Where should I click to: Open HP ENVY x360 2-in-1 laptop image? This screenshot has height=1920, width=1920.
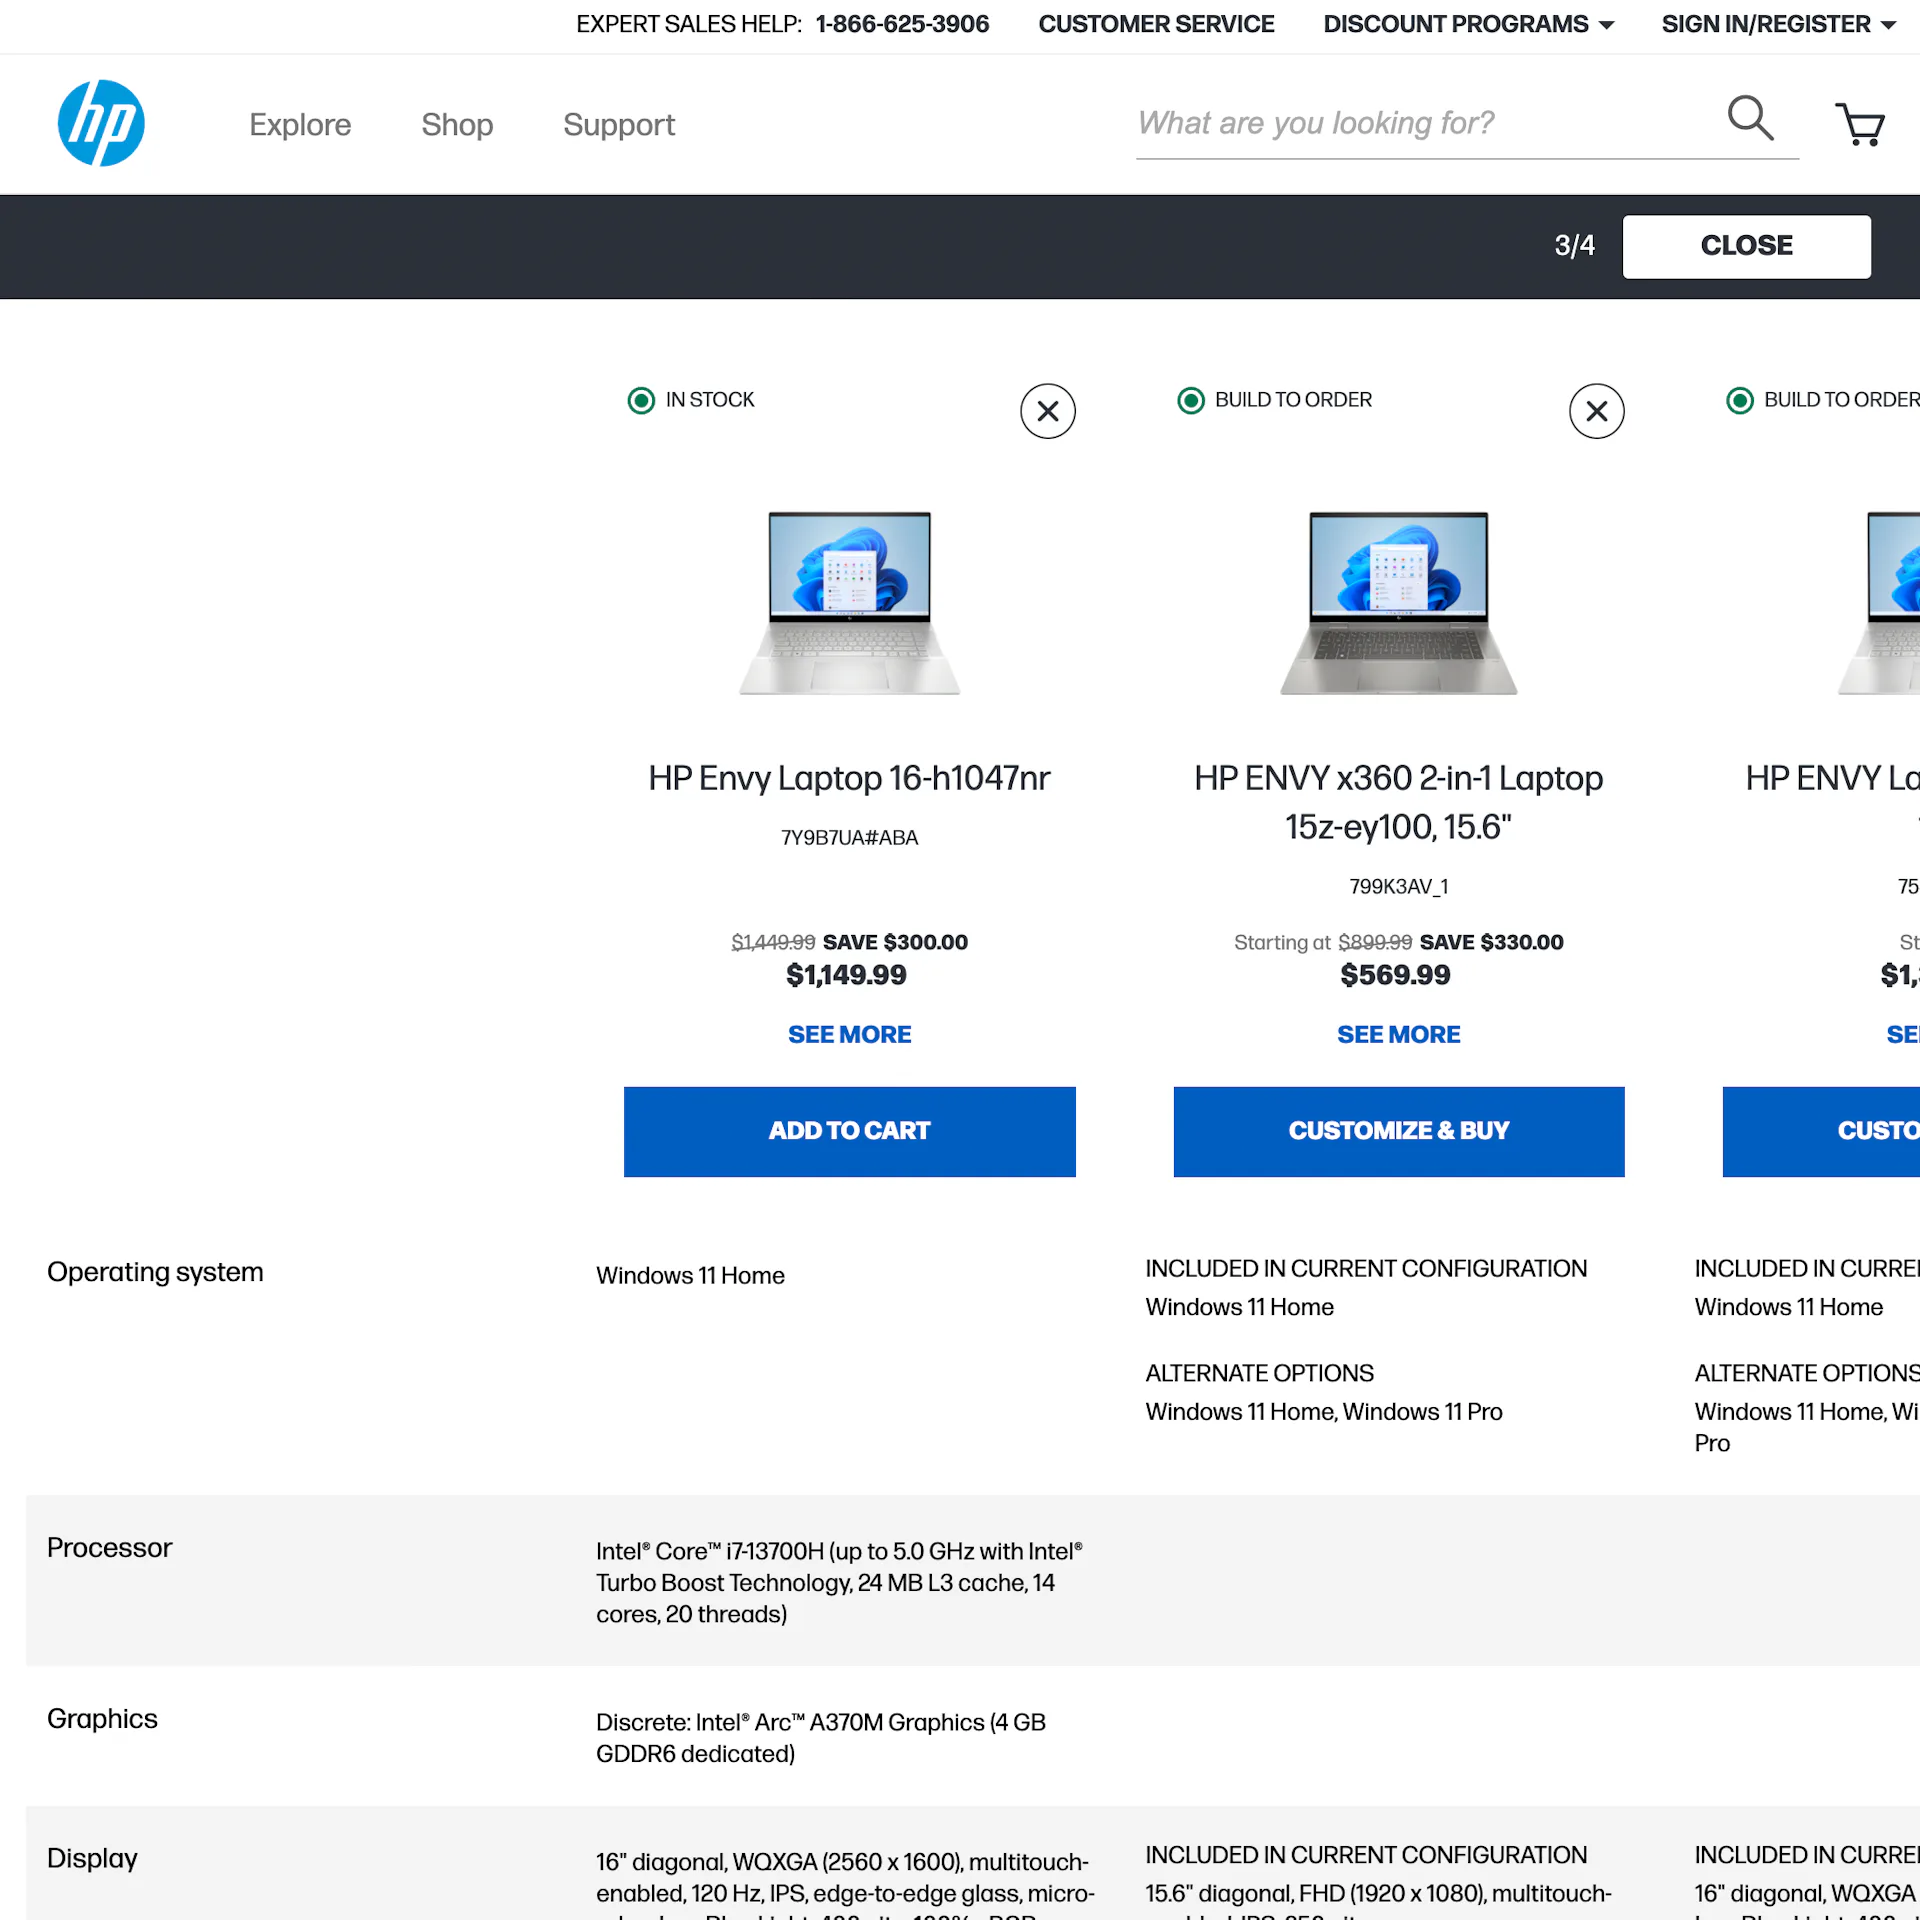[1398, 603]
